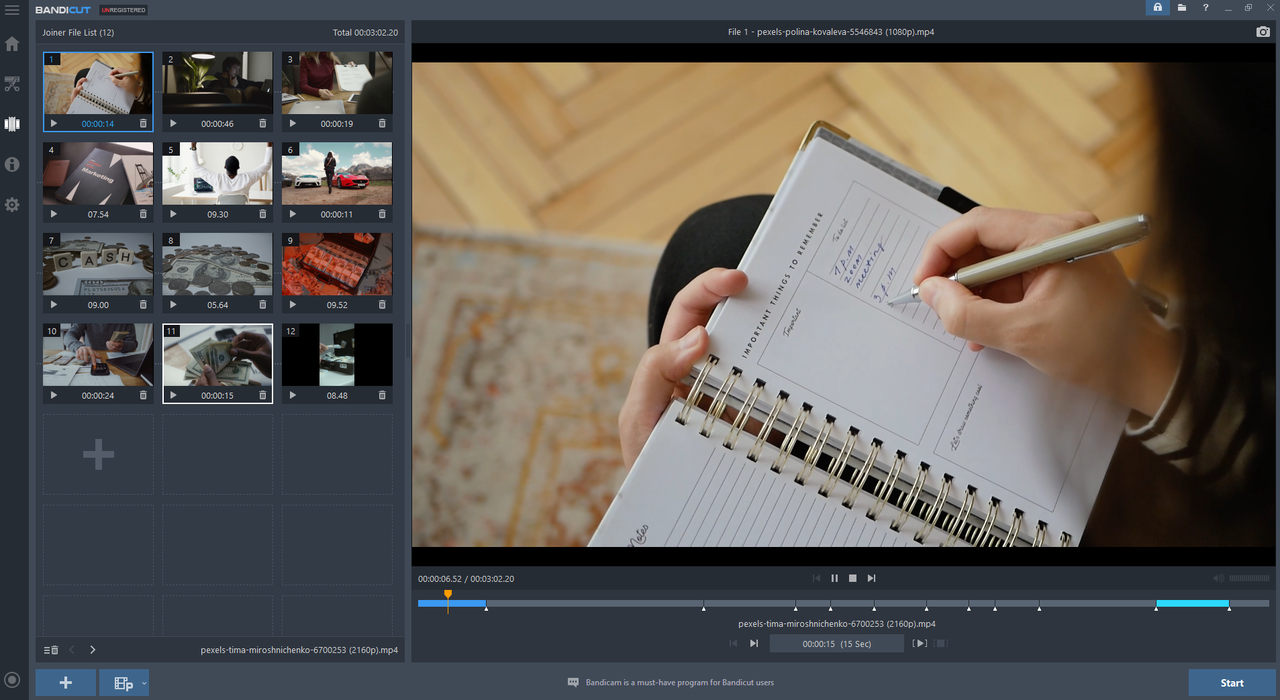The image size is (1280, 700).
Task: Click the Start button
Action: (x=1232, y=683)
